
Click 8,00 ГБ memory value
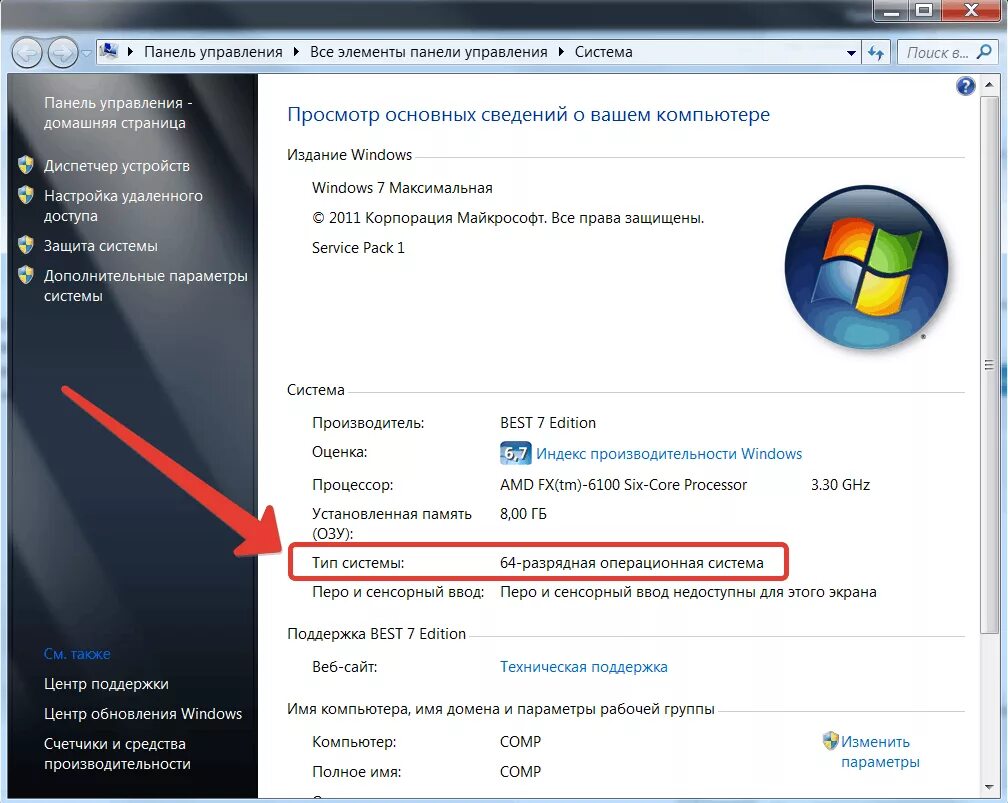[x=523, y=514]
